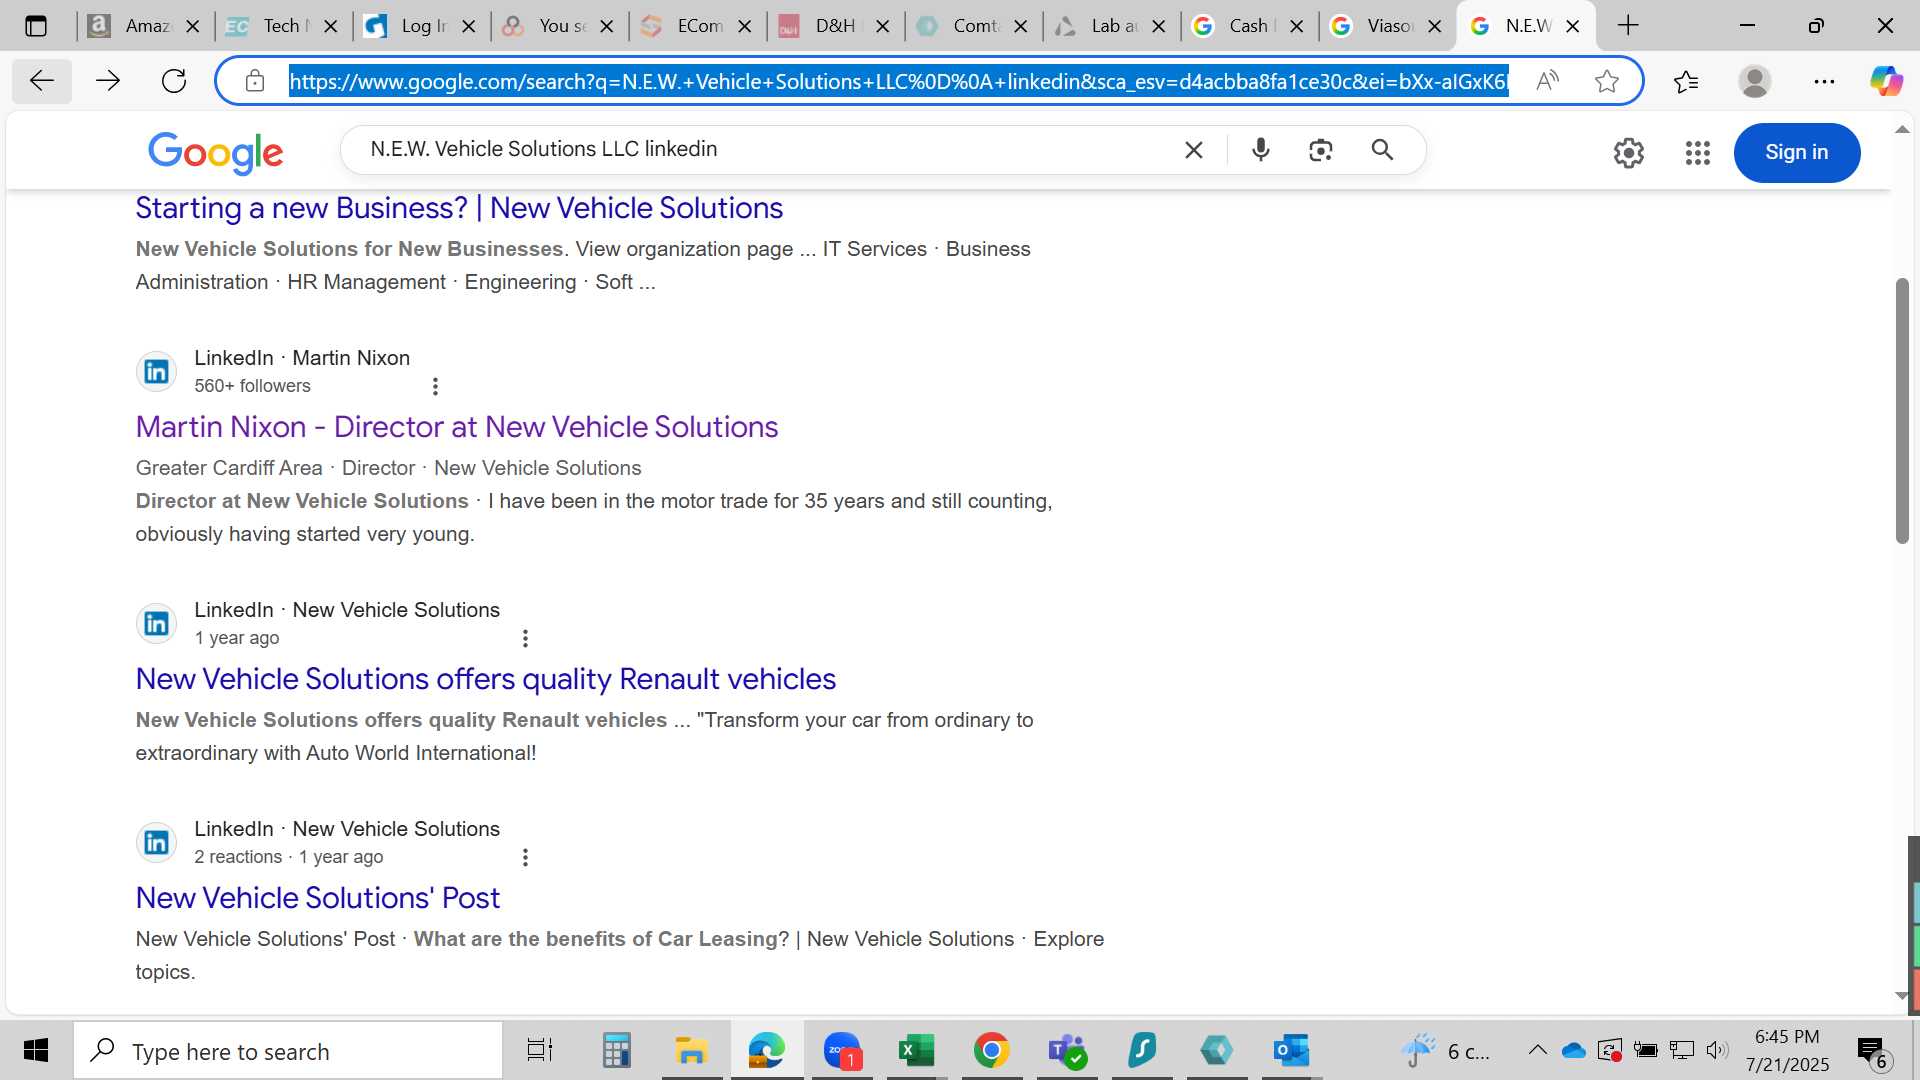Open OneDrive cloud tray icon
The image size is (1920, 1080).
tap(1574, 1051)
